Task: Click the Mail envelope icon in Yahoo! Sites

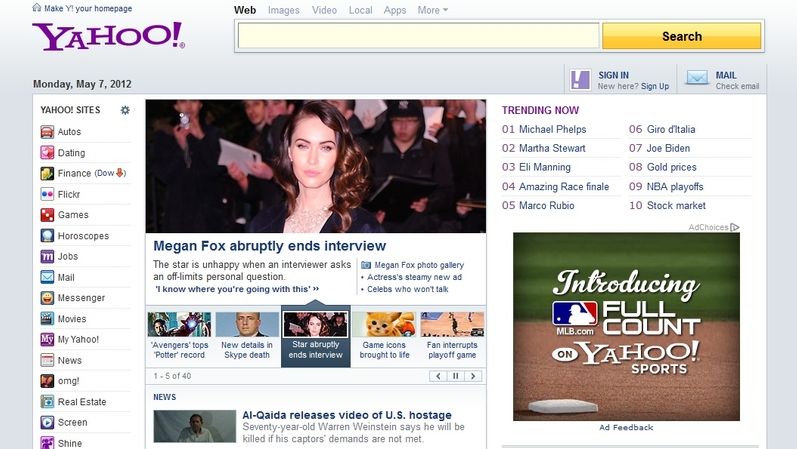Action: point(47,277)
